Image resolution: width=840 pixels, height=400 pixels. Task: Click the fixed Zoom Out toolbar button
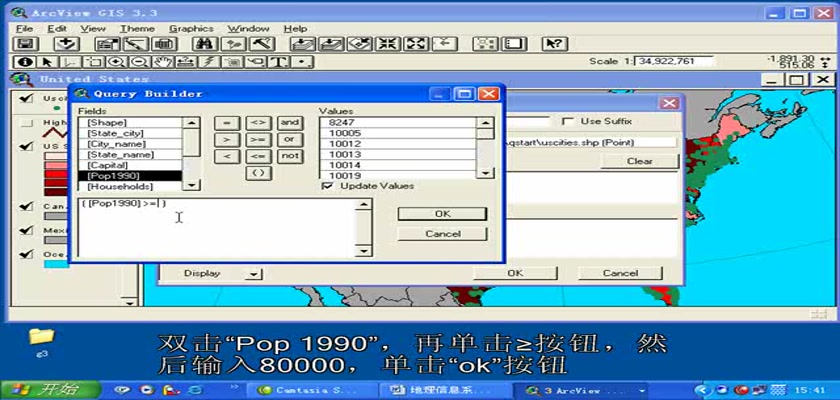[x=415, y=44]
